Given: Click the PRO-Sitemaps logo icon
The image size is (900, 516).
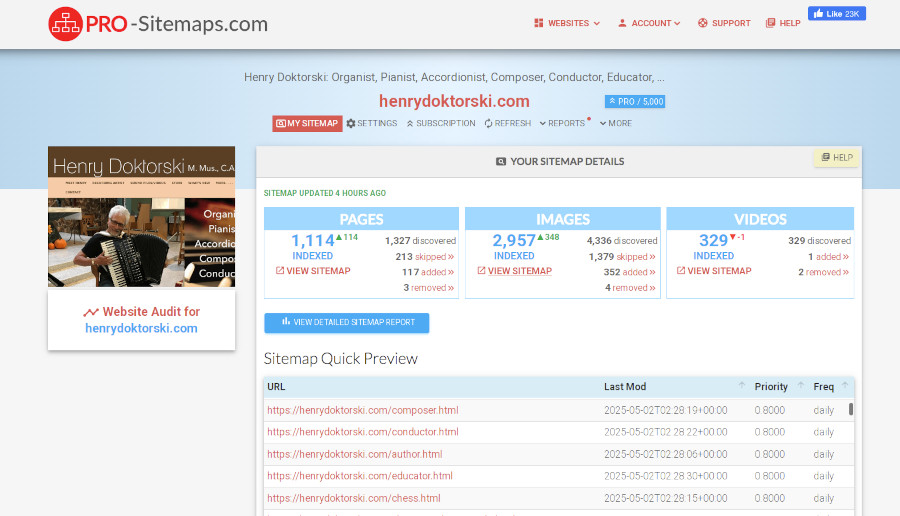Looking at the screenshot, I should [65, 23].
